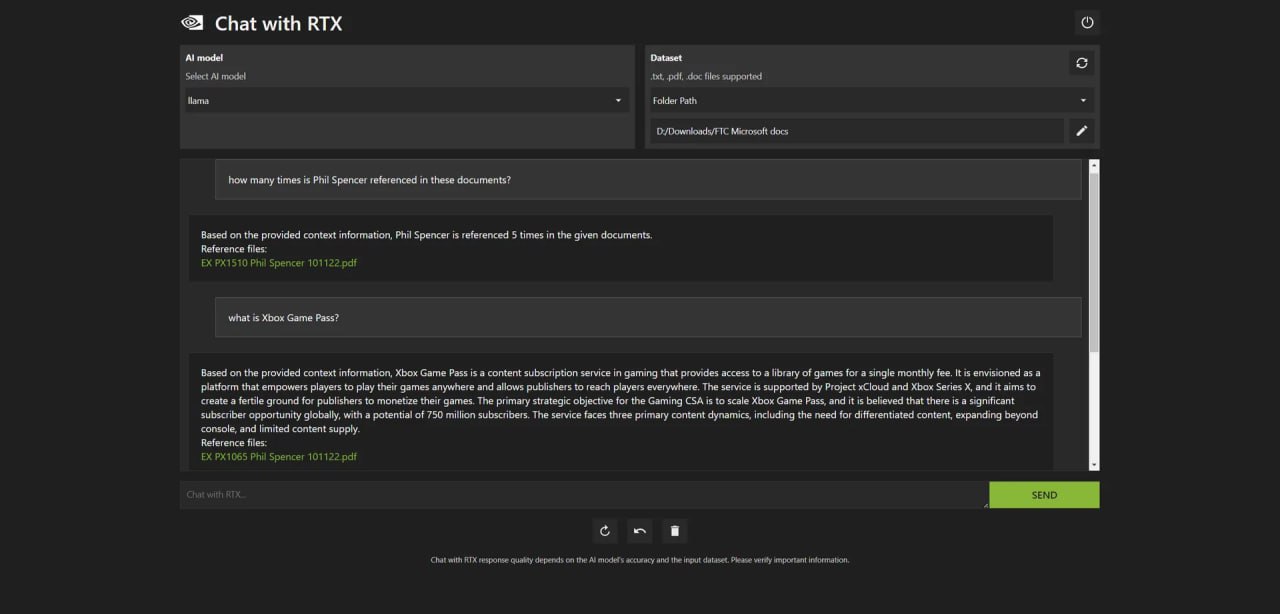
Task: Click the D:/Downloads/FTC Microsoft docs path field
Action: click(x=856, y=131)
